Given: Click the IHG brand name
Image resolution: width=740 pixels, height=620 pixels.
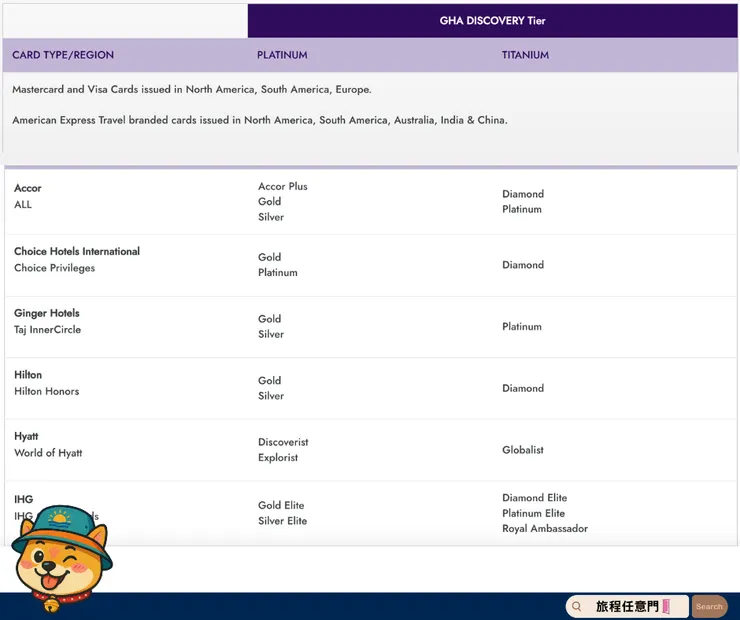Looking at the screenshot, I should pos(24,499).
